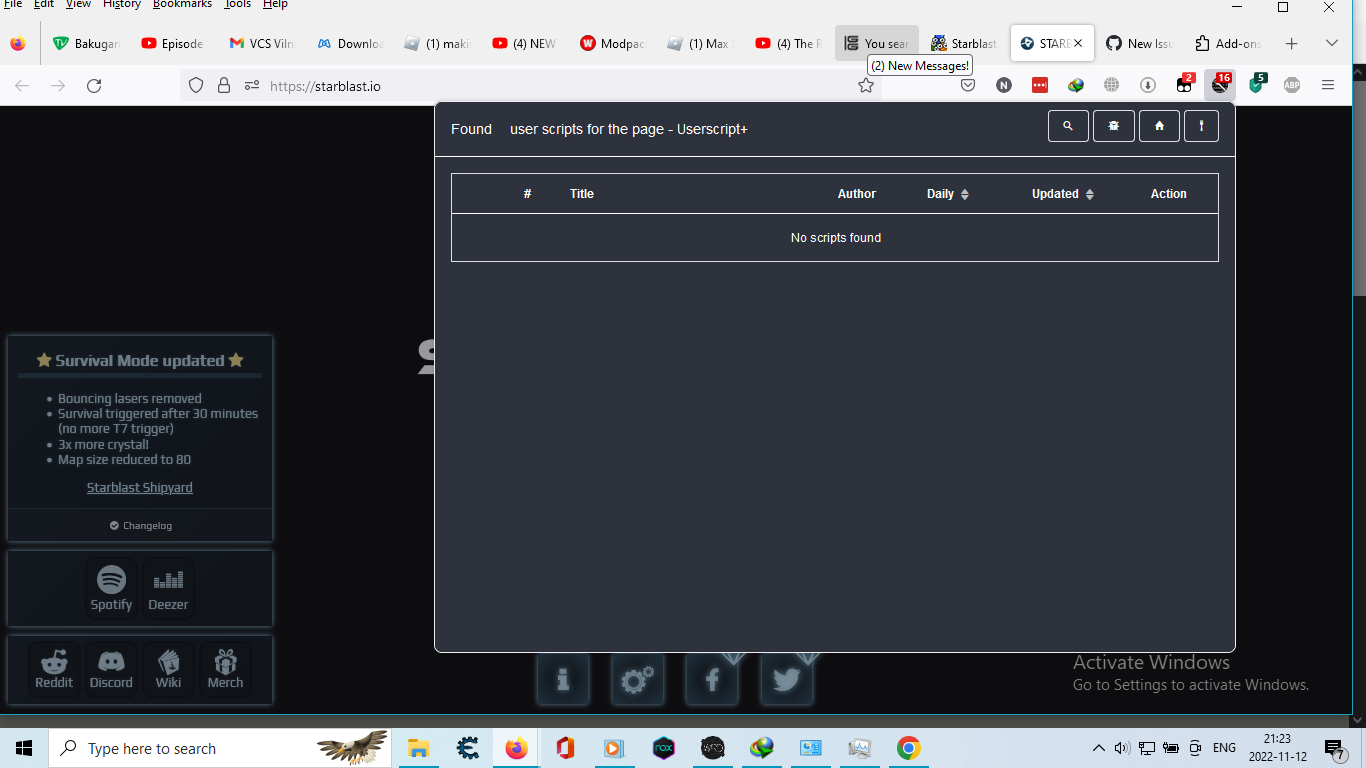This screenshot has height=768, width=1366.
Task: Sort scripts by the Daily column
Action: (946, 193)
